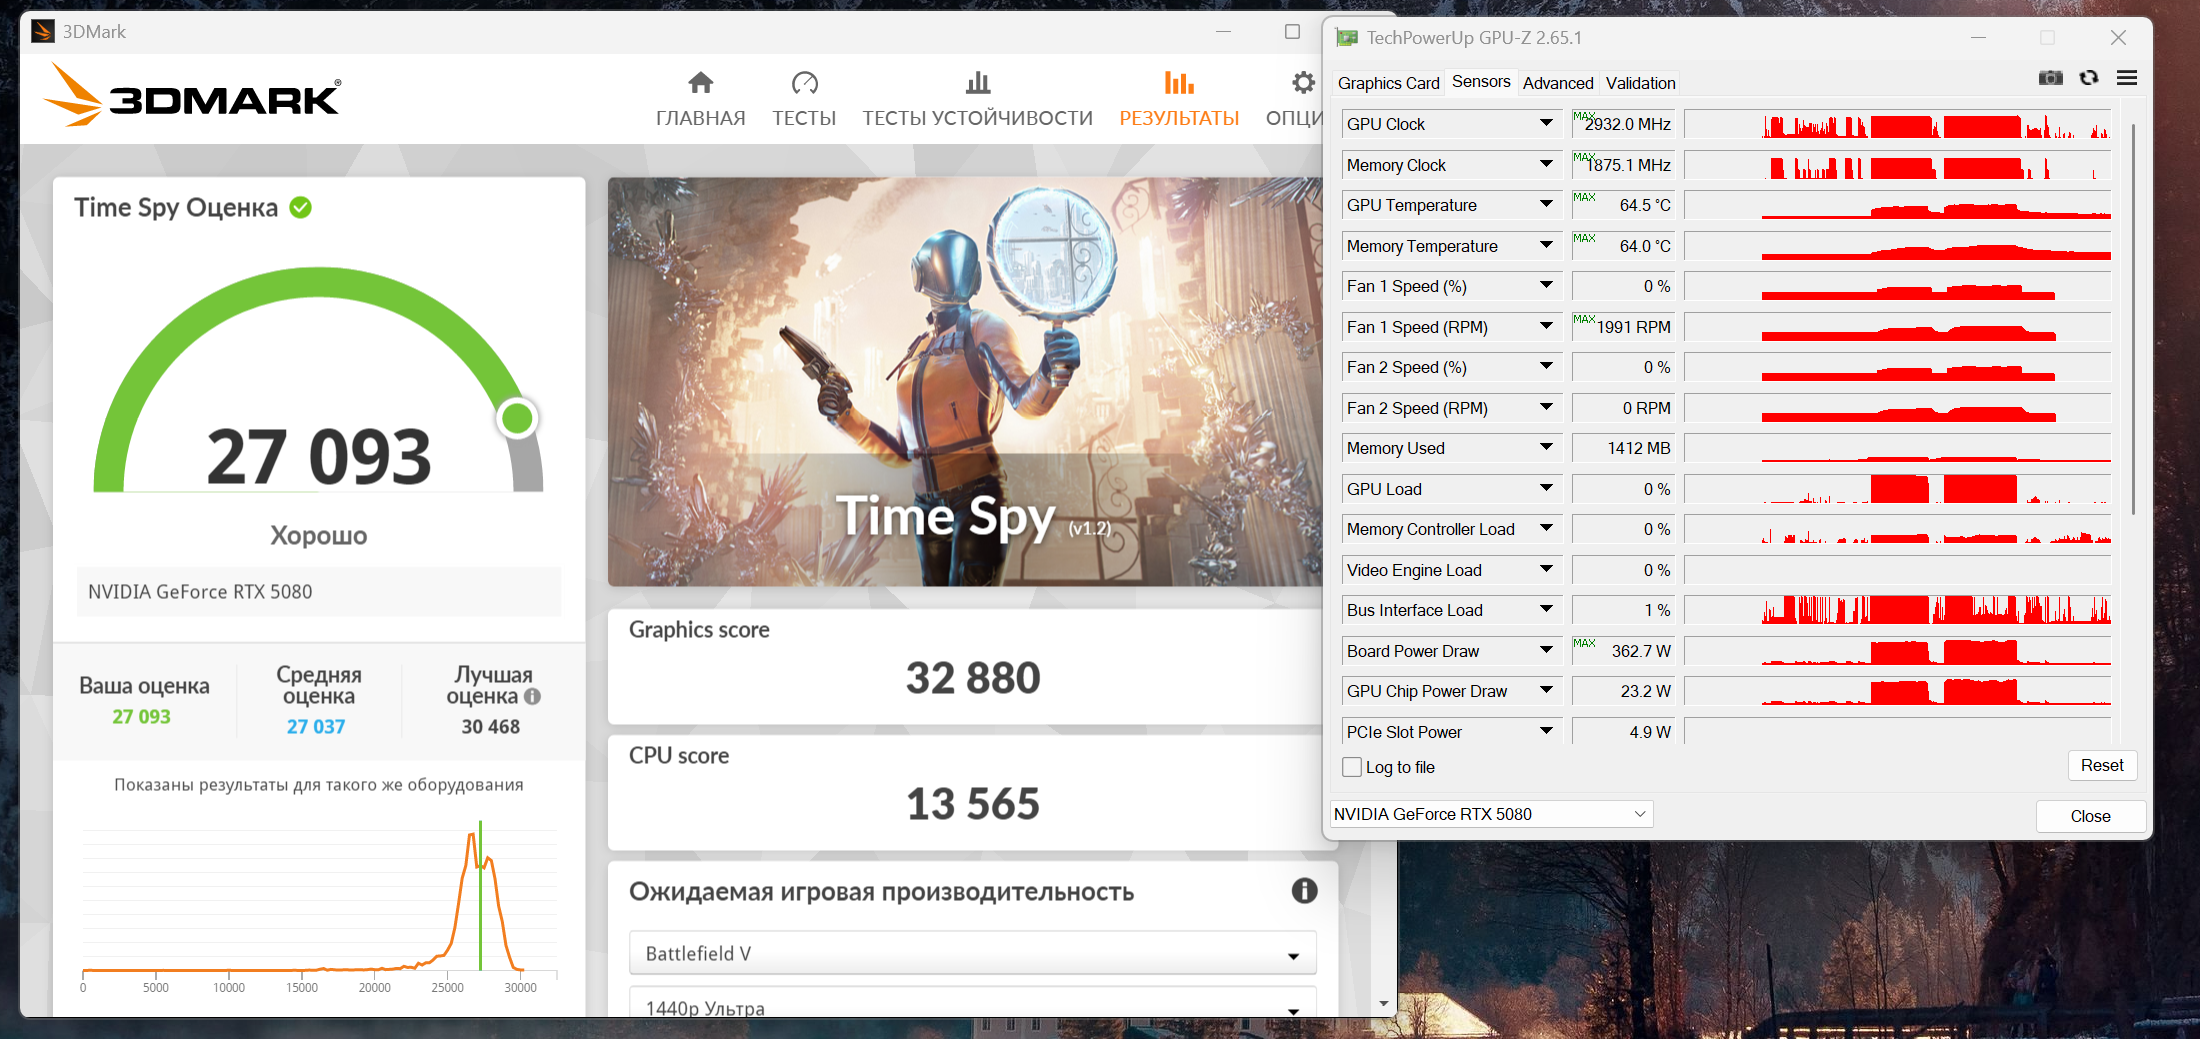The image size is (2200, 1039).
Task: Enable the Log to file checkbox
Action: 1352,767
